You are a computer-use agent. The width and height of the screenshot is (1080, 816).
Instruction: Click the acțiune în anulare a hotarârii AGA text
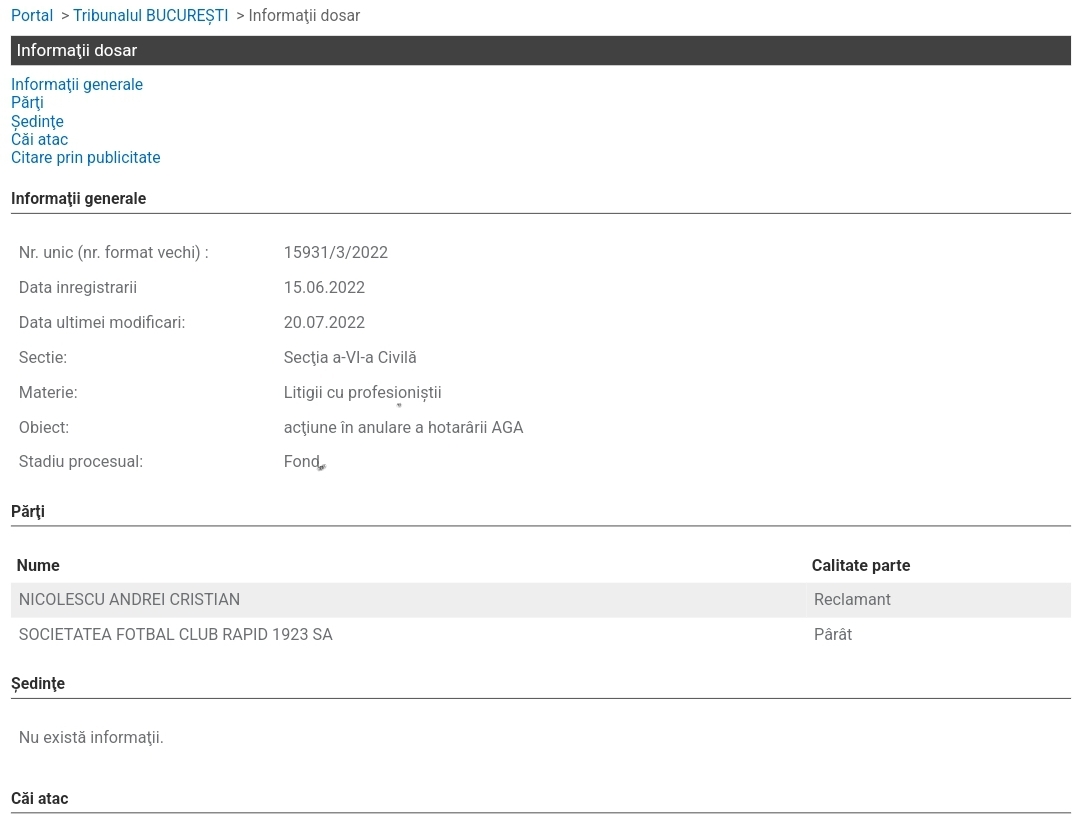tap(403, 428)
